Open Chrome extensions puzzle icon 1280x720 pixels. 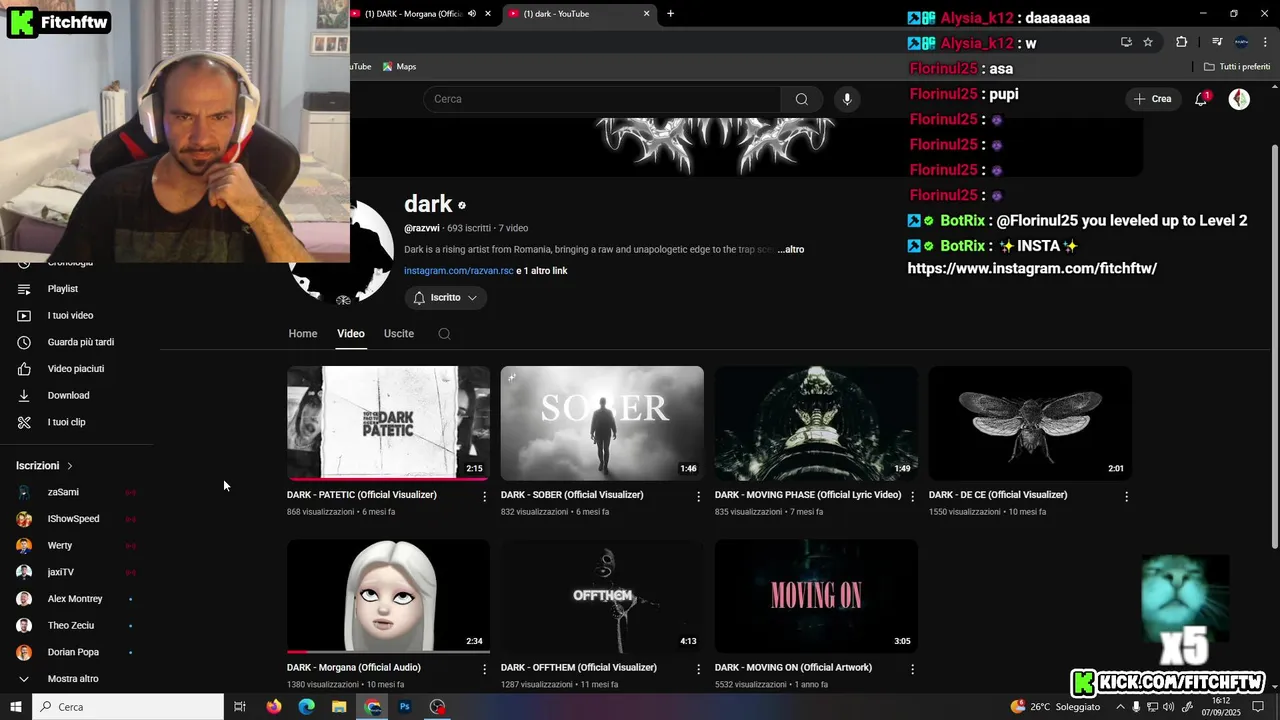[1181, 42]
